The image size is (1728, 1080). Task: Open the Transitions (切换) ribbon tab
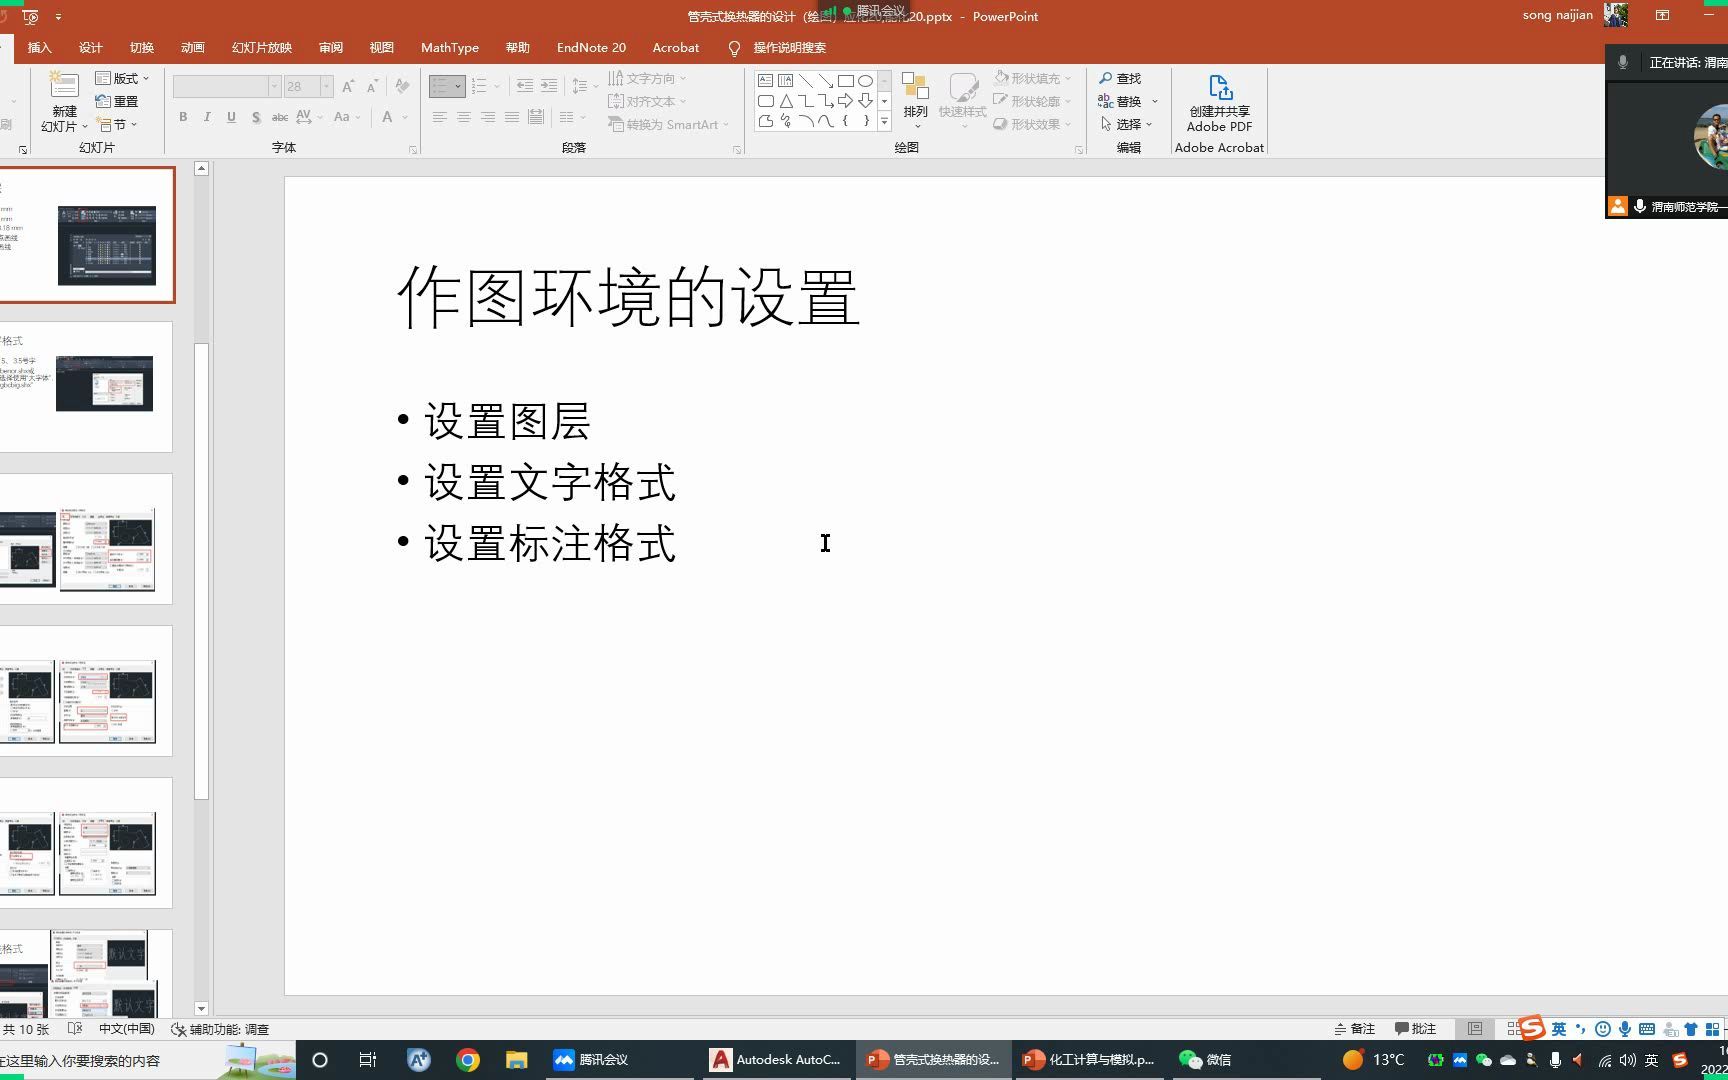(x=142, y=47)
